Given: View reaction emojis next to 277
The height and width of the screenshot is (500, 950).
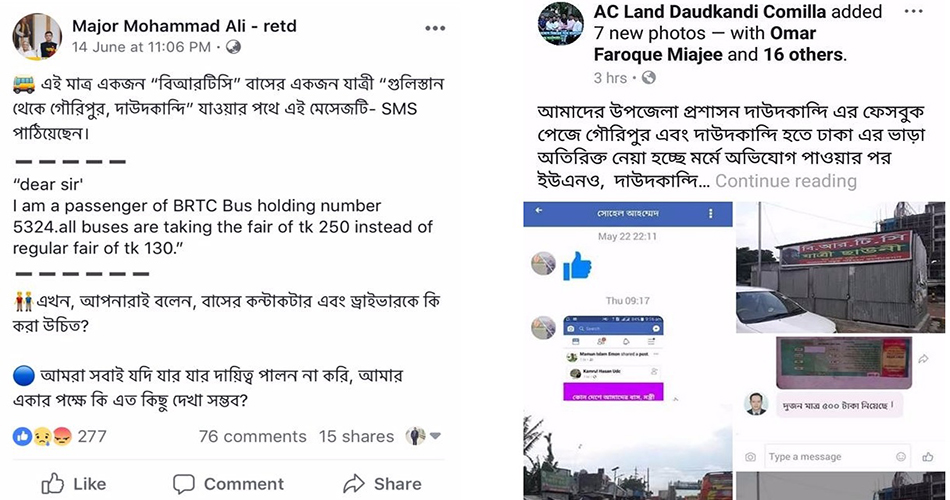Looking at the screenshot, I should point(42,436).
